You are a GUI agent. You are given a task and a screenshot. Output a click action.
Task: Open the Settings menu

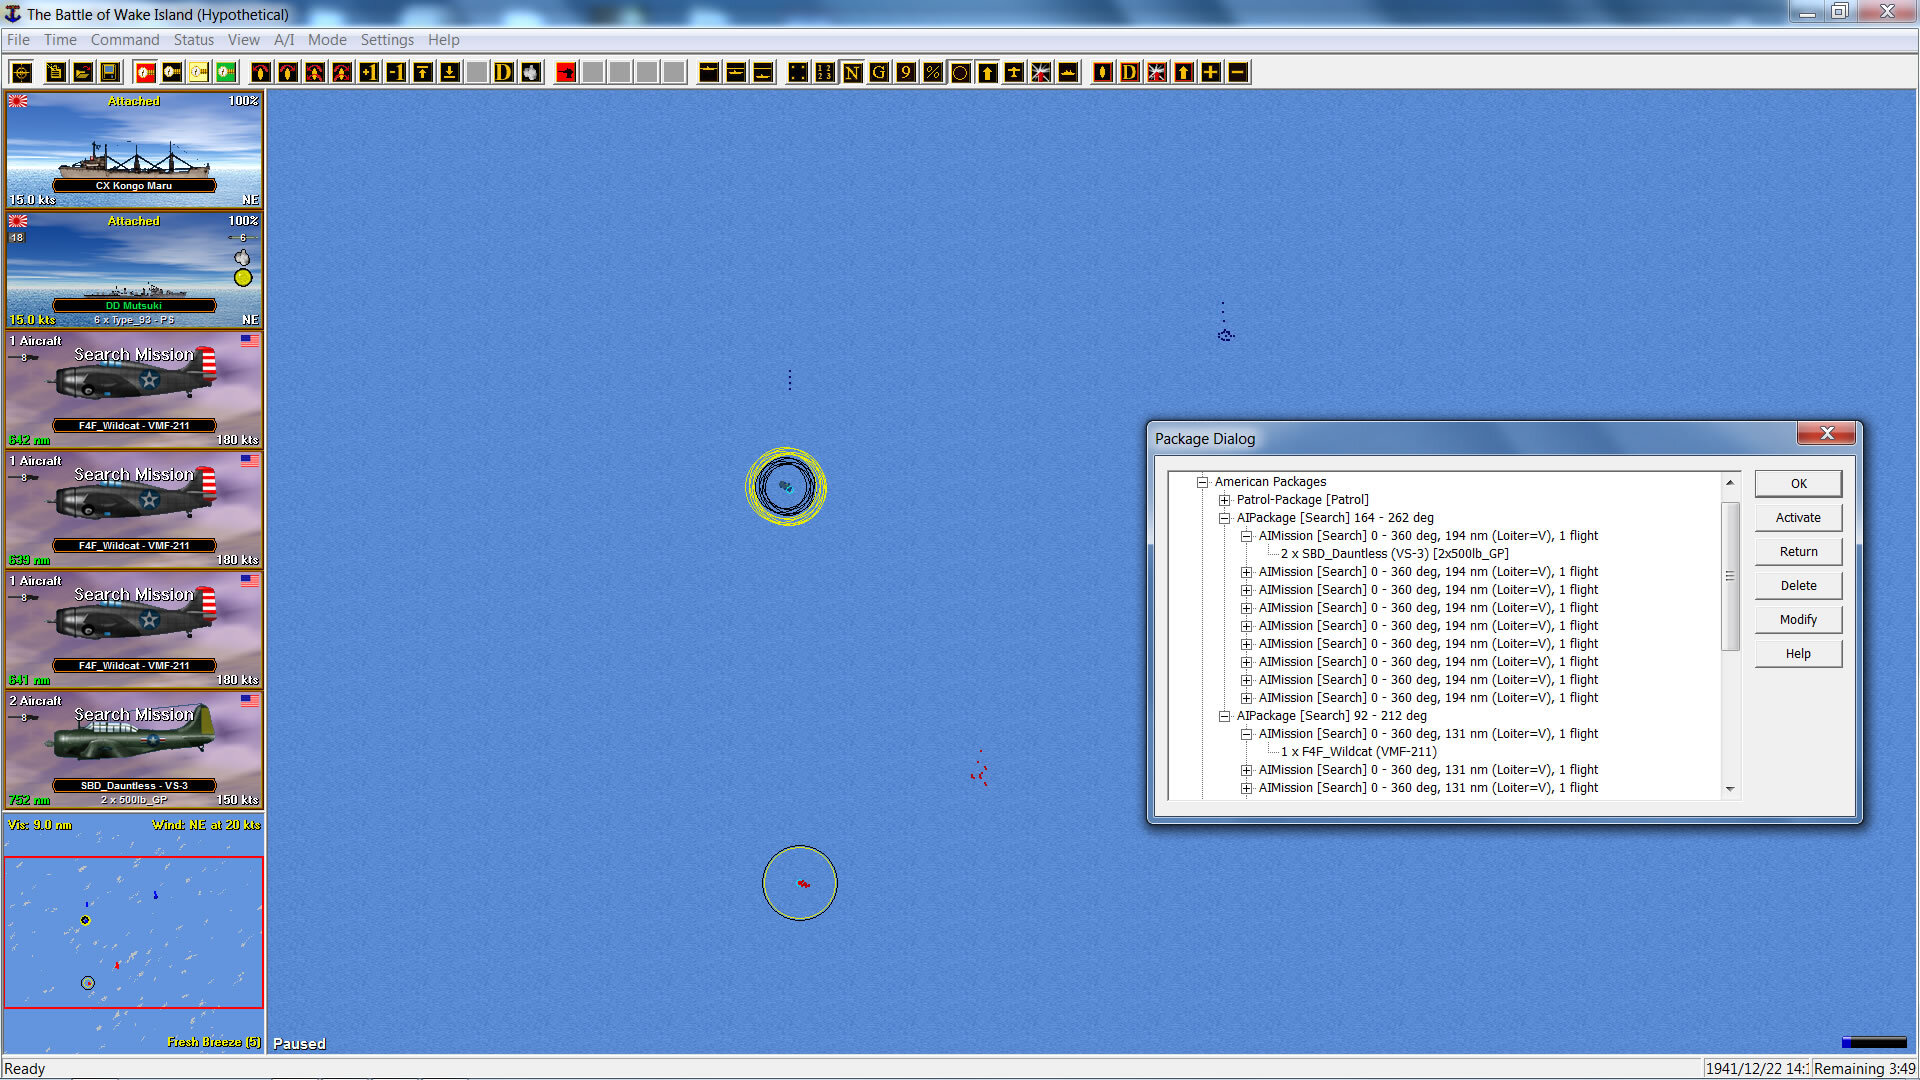tap(386, 40)
